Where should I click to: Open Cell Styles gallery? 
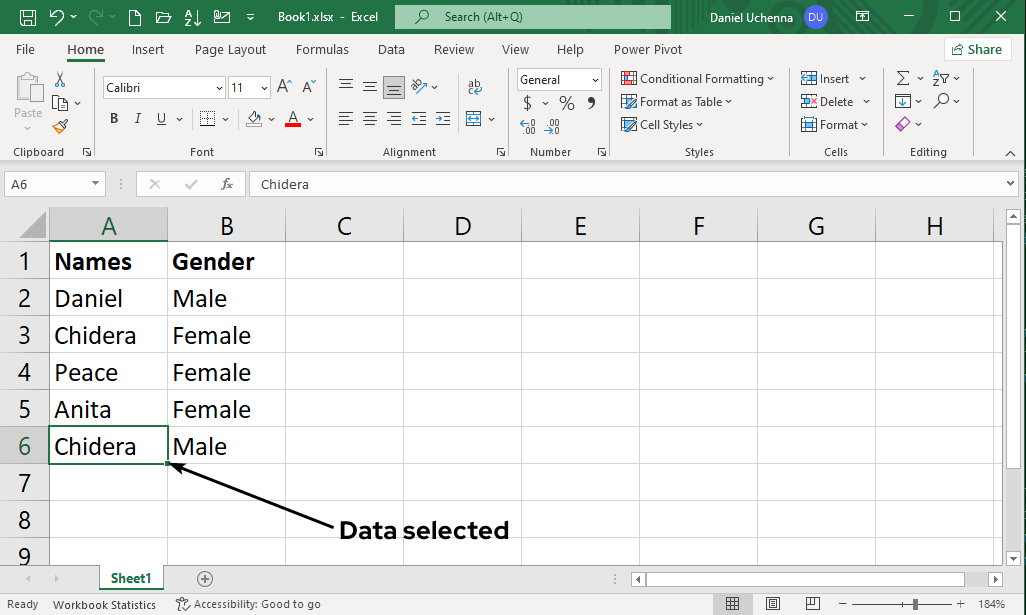click(x=661, y=124)
